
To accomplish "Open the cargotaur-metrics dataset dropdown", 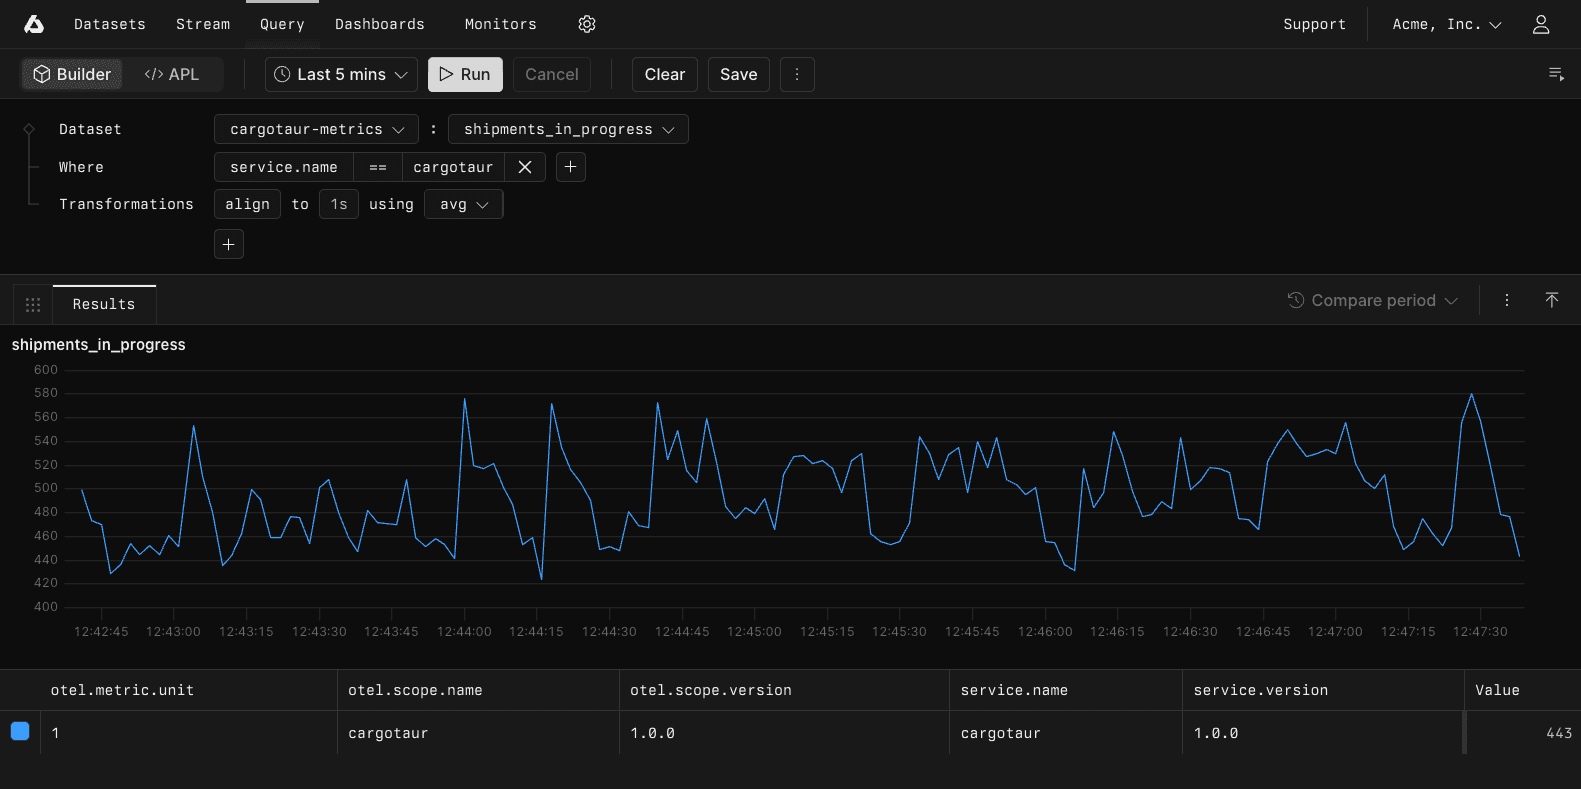I will coord(316,129).
